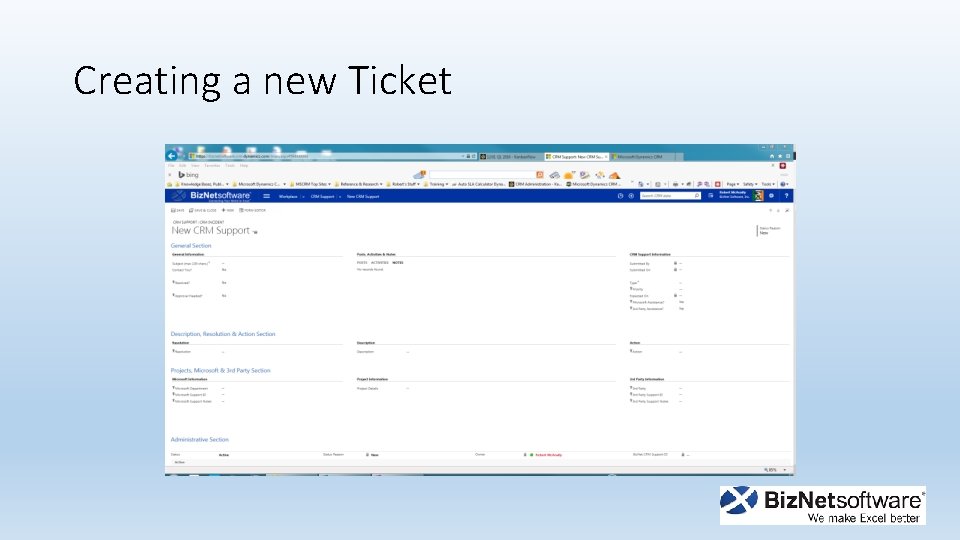Open CRM help question mark icon
The width and height of the screenshot is (960, 540).
point(786,196)
